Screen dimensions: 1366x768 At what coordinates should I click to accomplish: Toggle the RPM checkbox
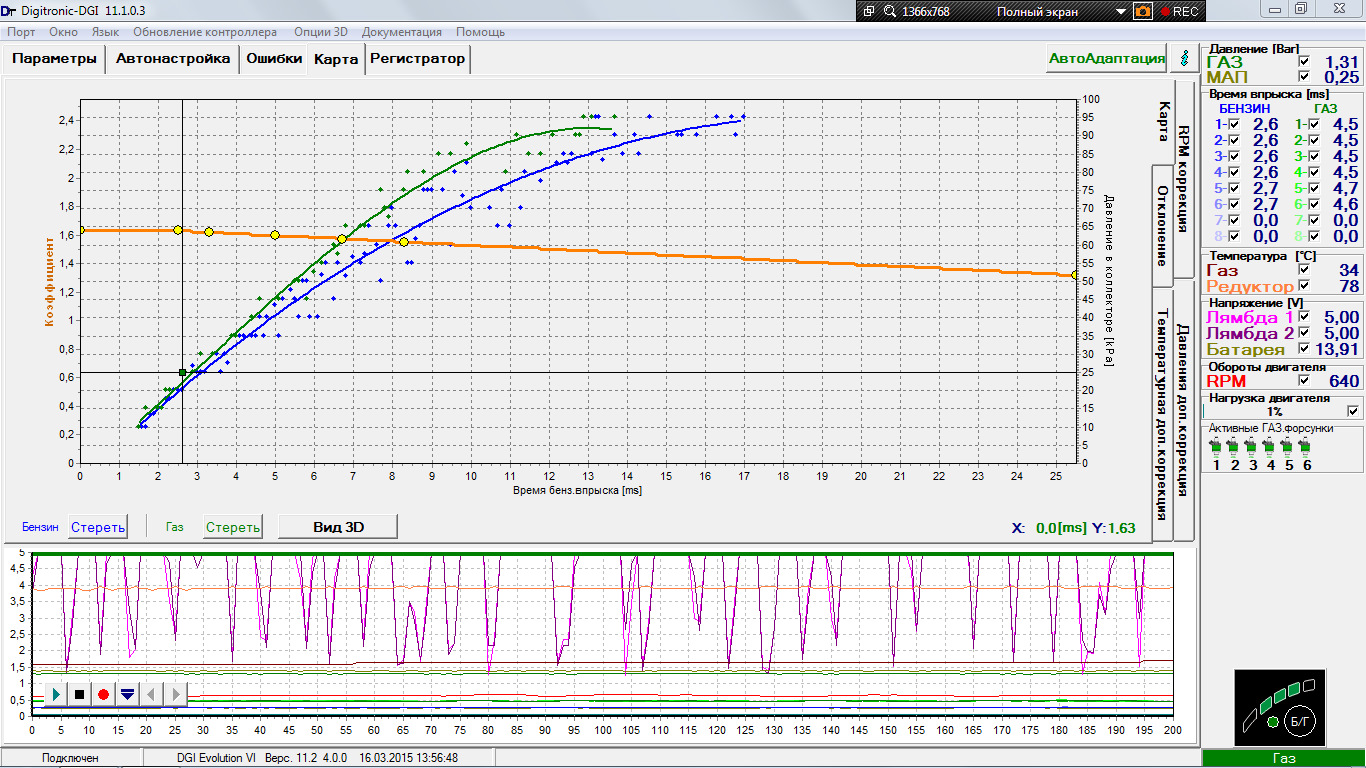click(1303, 381)
